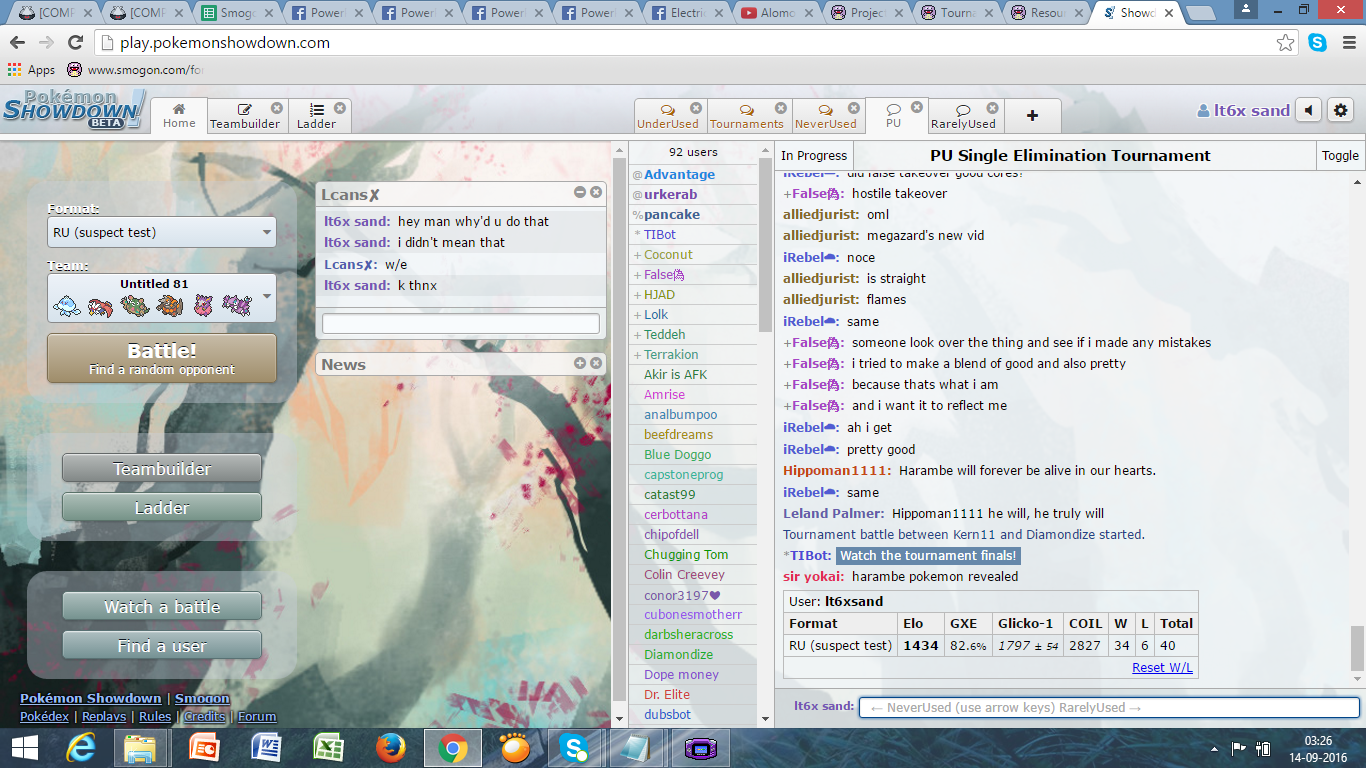Open the Apps bookmarks shortcut
The image size is (1366, 768).
click(31, 70)
